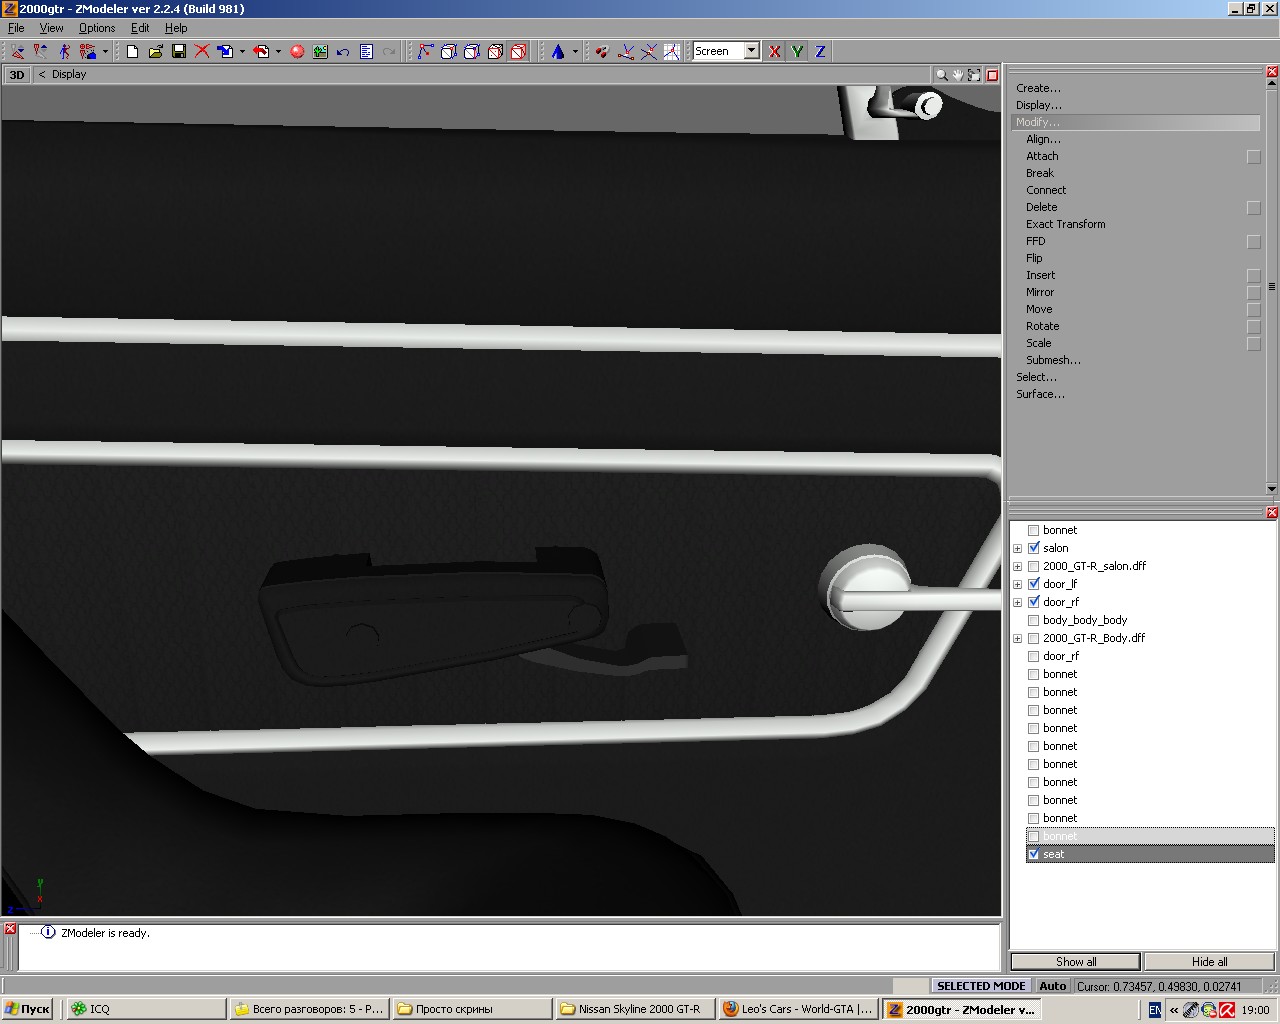Click the Auto status bar indicator
This screenshot has height=1024, width=1280.
(1052, 986)
